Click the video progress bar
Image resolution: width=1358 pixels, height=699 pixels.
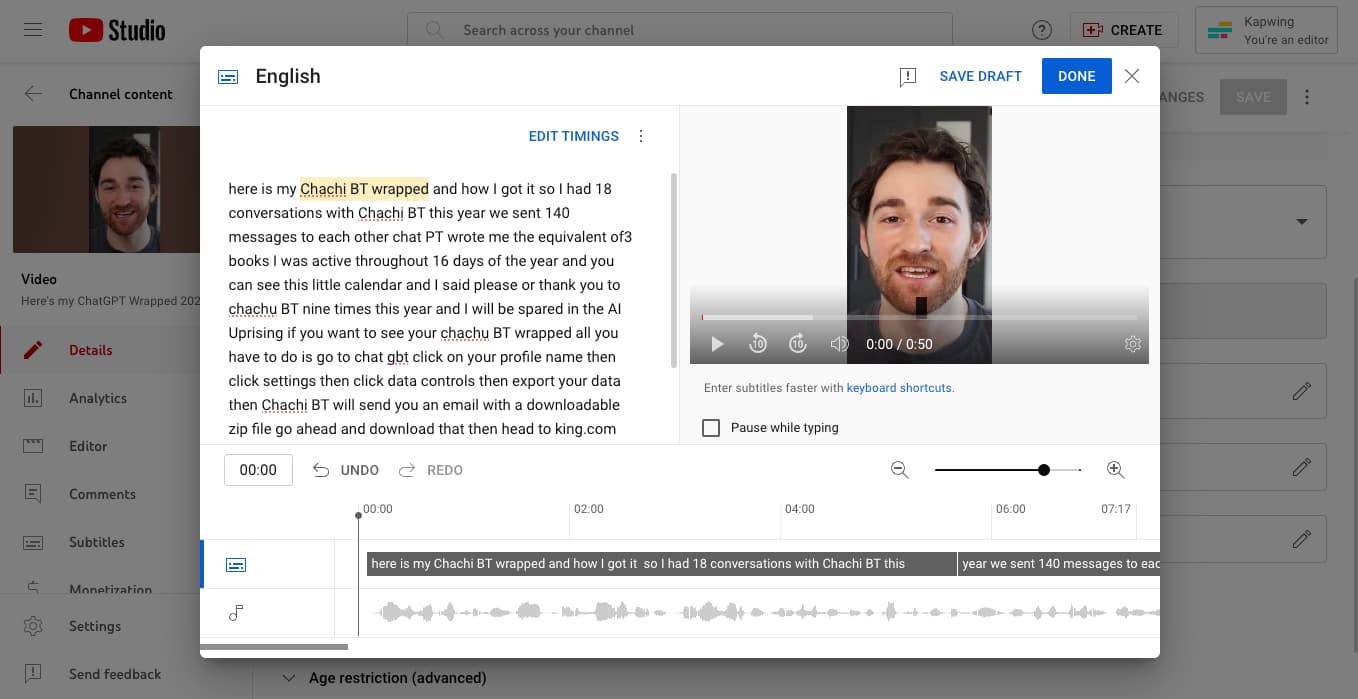click(x=919, y=317)
